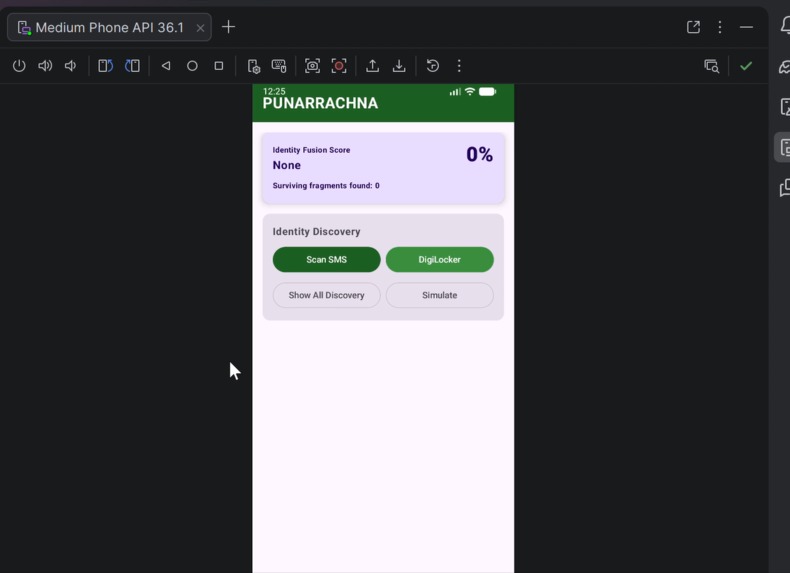The image size is (790, 573).
Task: Add a new device tab with plus
Action: pyautogui.click(x=228, y=27)
